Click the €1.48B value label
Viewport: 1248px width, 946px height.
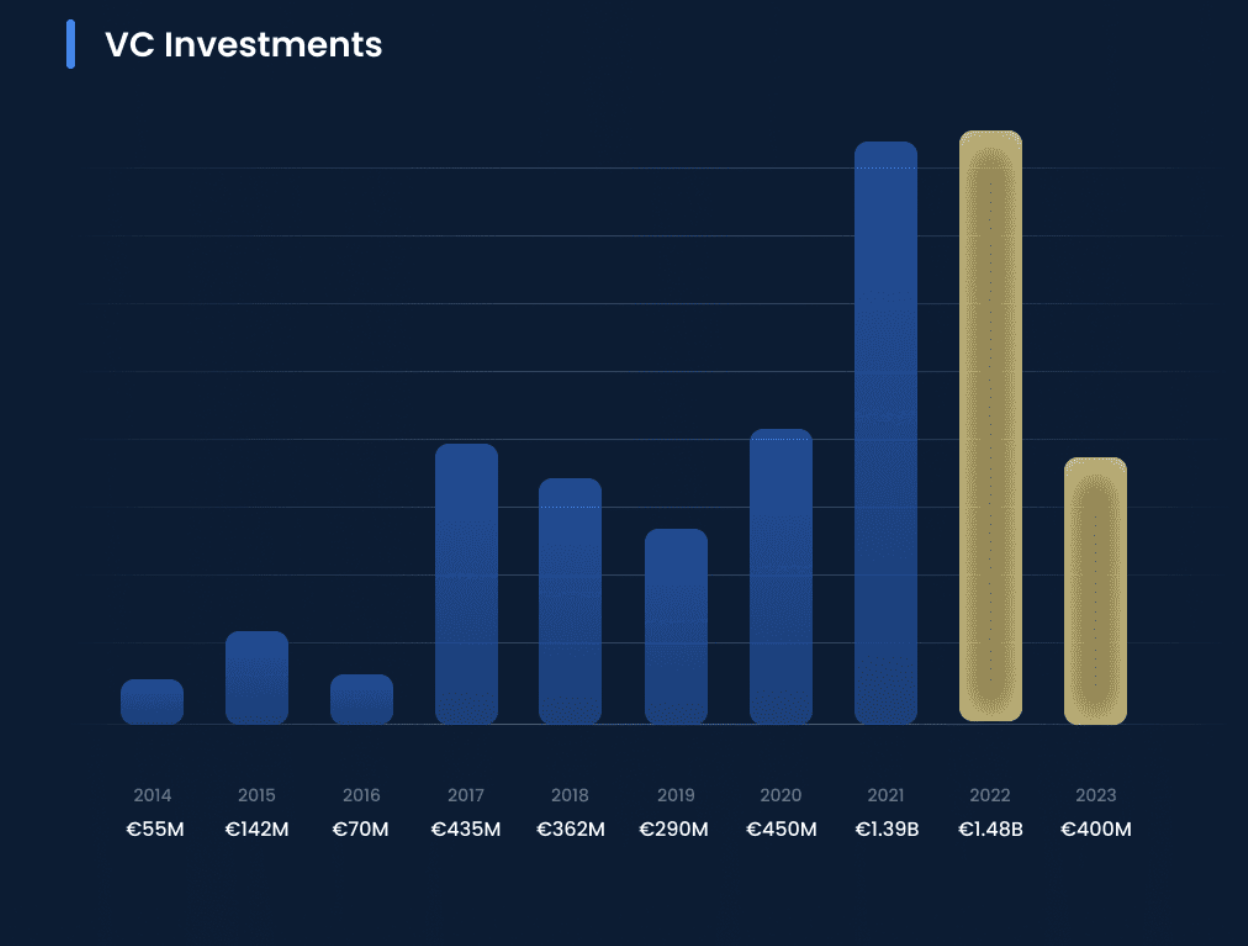[990, 830]
